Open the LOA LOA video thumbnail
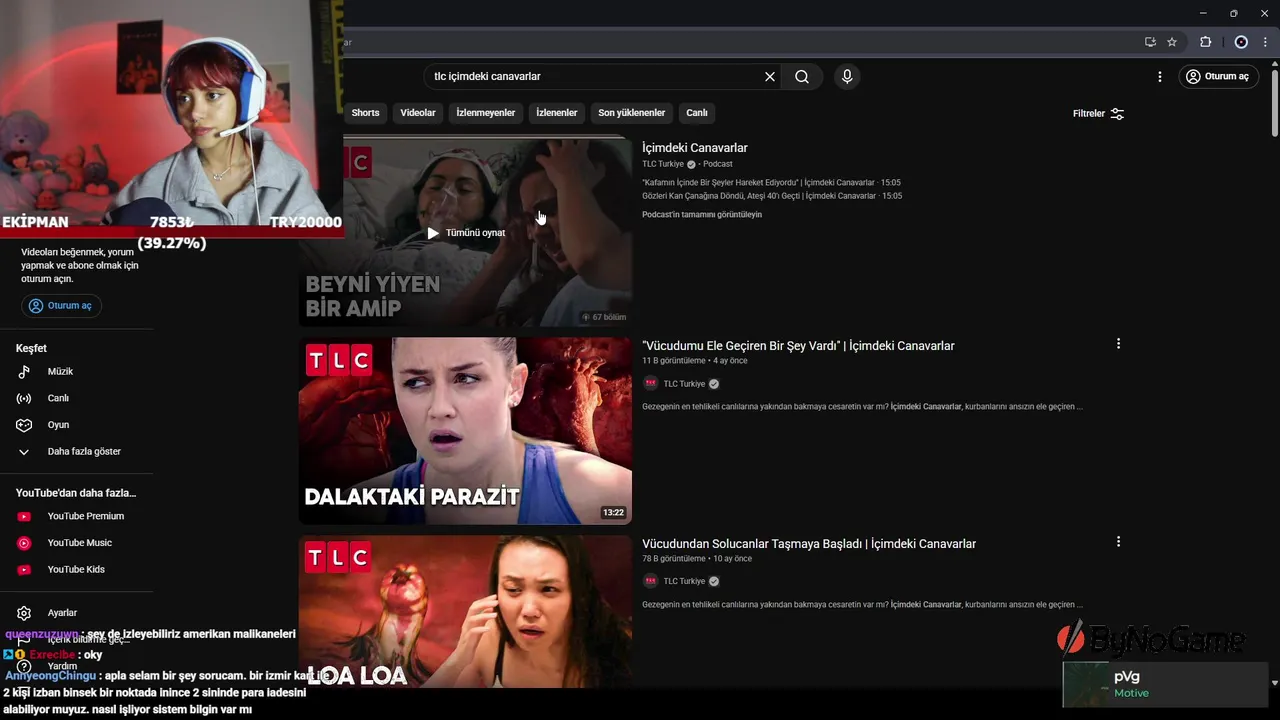 465,611
